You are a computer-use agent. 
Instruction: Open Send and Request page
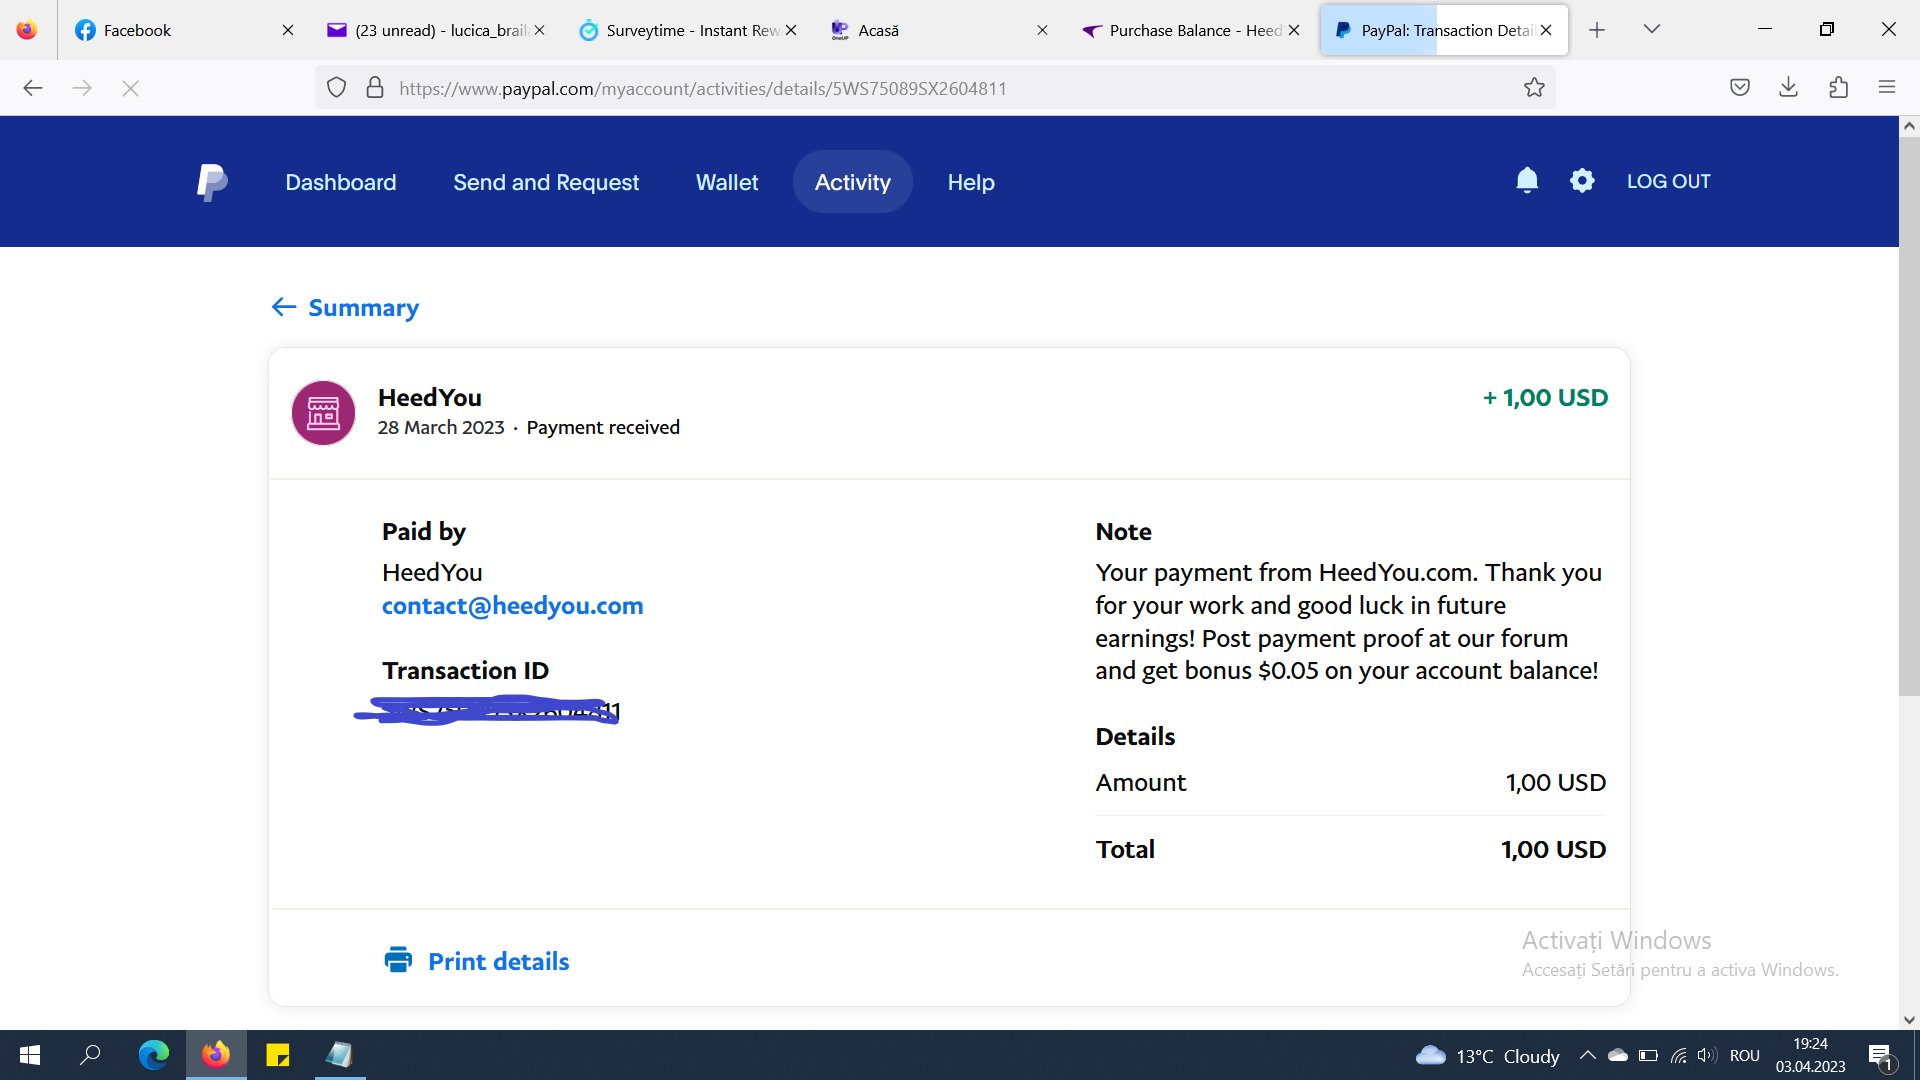tap(546, 182)
